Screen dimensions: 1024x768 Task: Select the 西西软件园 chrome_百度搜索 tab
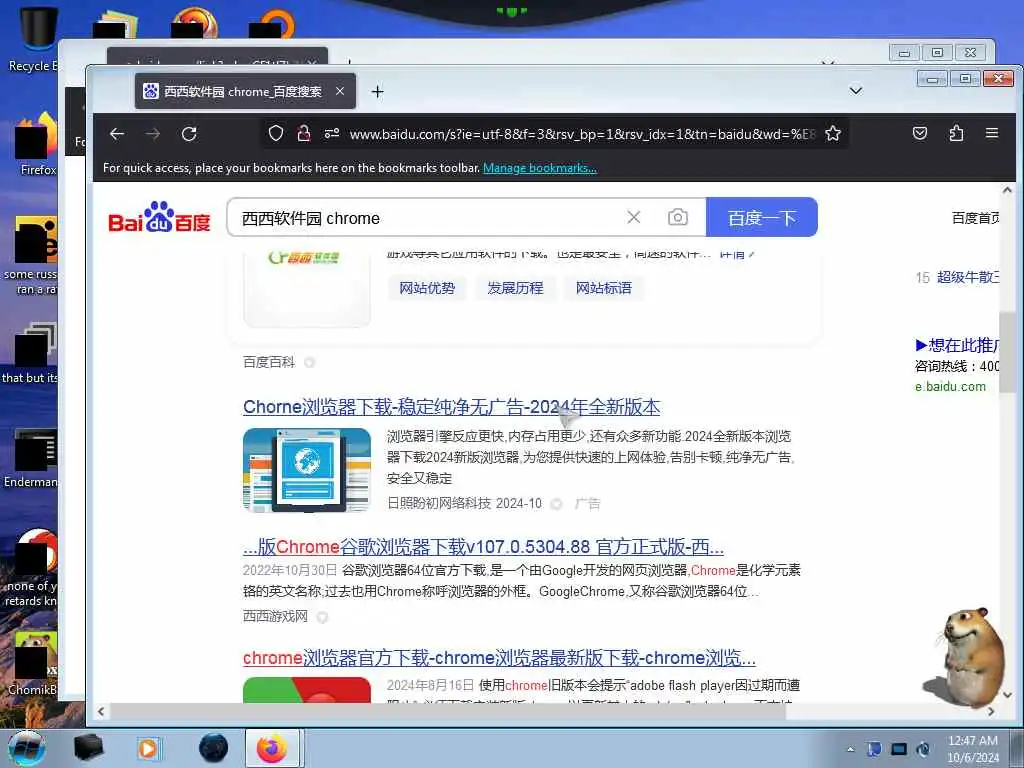(x=245, y=91)
